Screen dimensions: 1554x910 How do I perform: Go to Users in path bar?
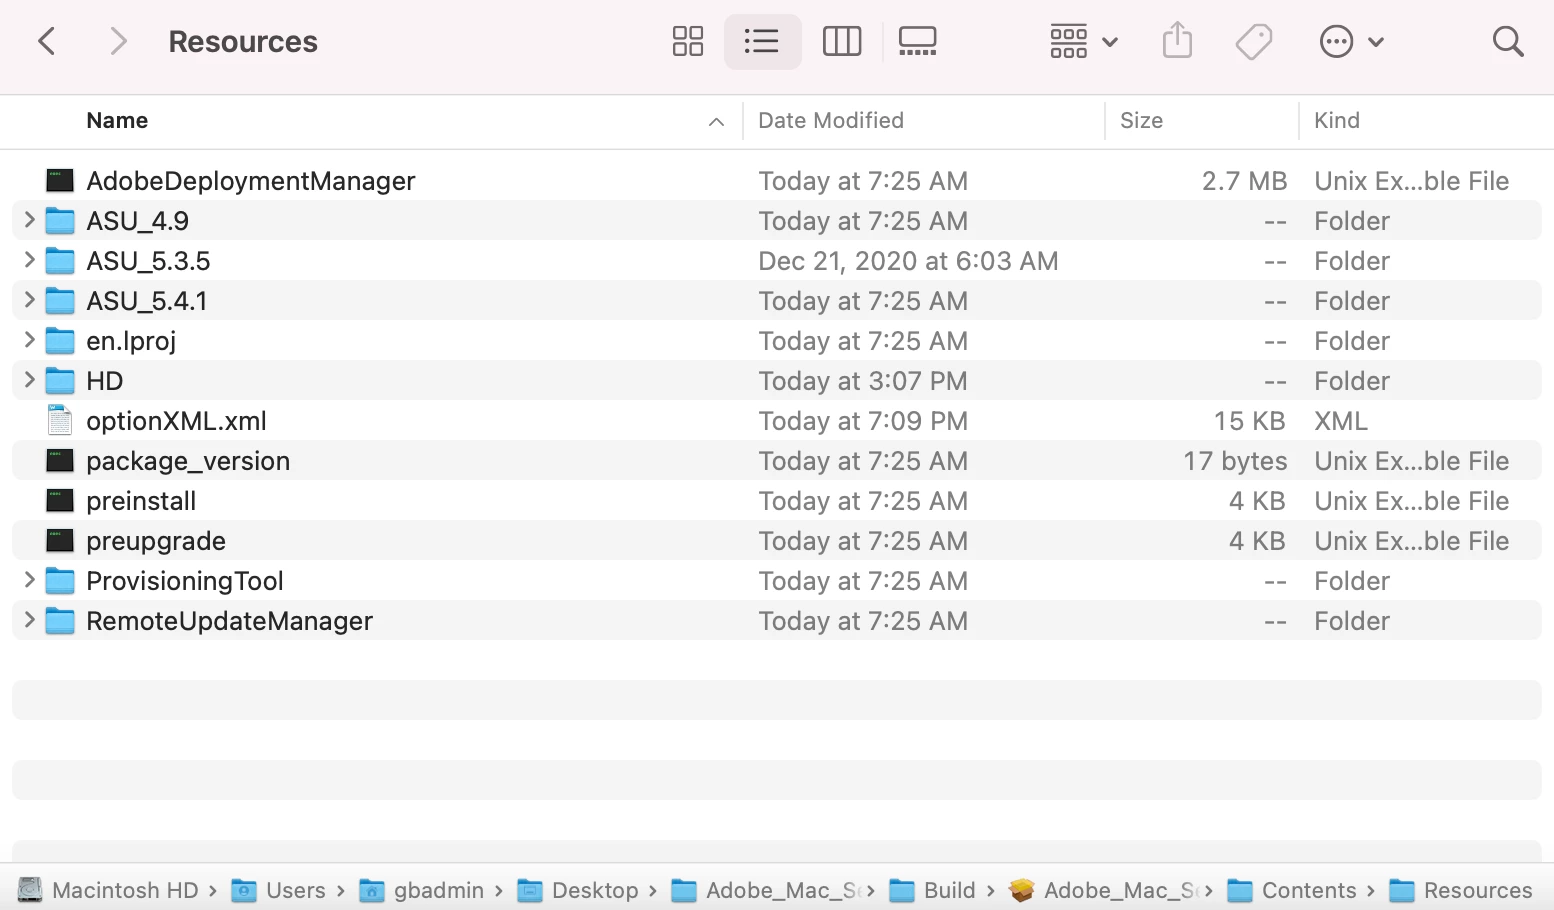[278, 890]
